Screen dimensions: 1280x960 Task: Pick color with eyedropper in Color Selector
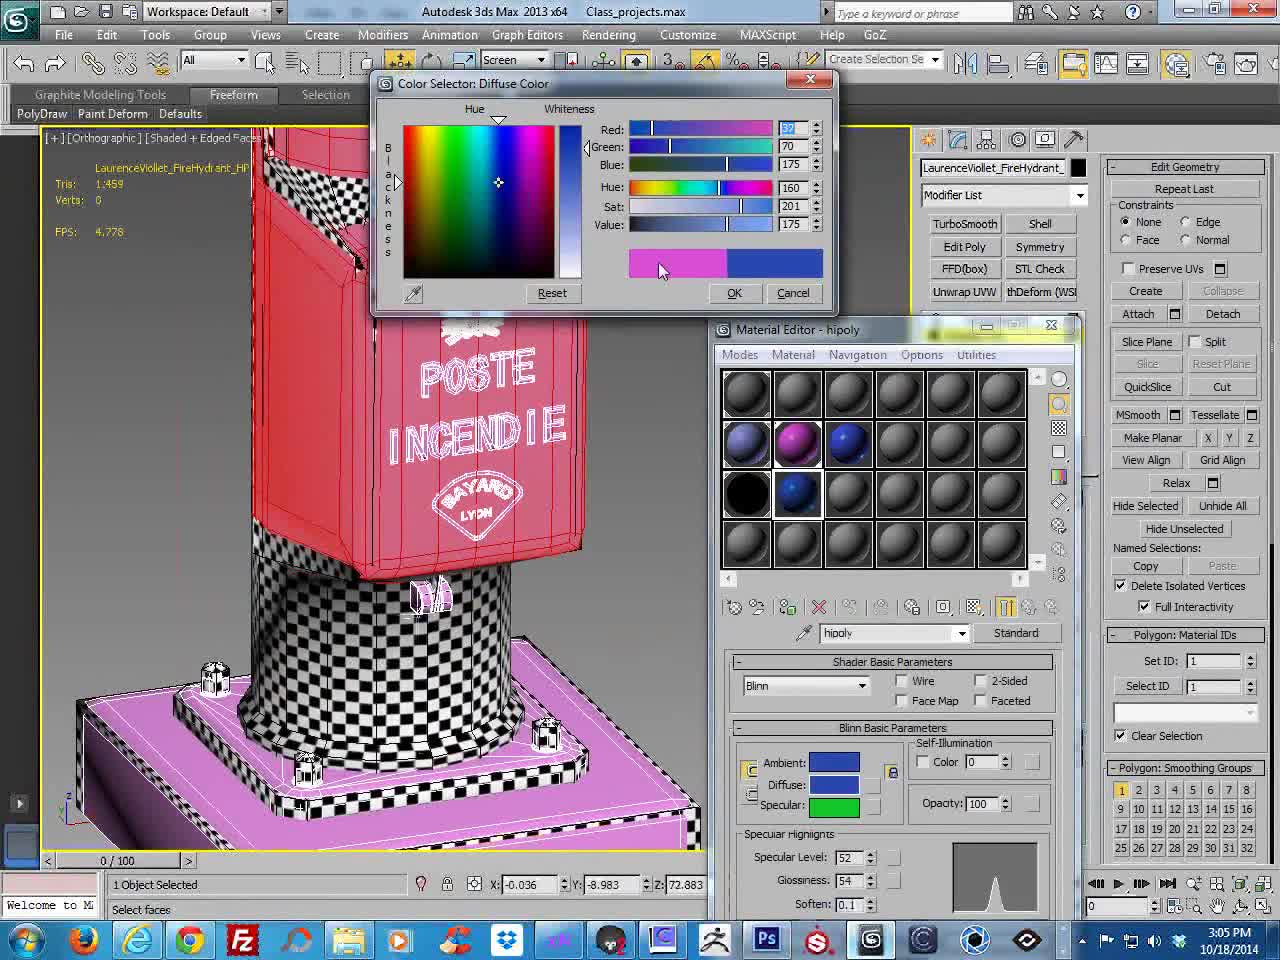(x=413, y=293)
